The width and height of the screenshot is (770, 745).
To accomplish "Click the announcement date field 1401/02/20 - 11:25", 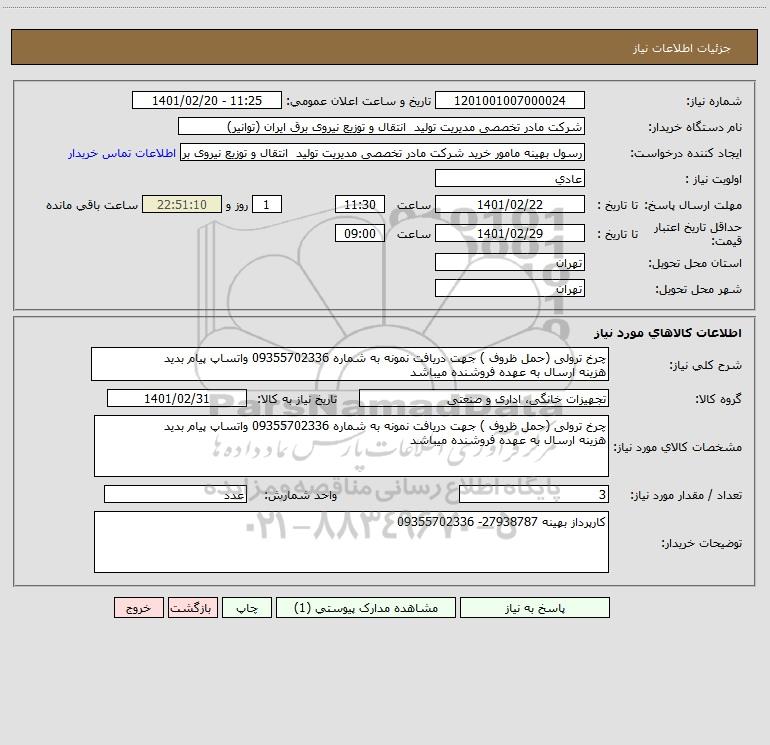I will pos(207,100).
